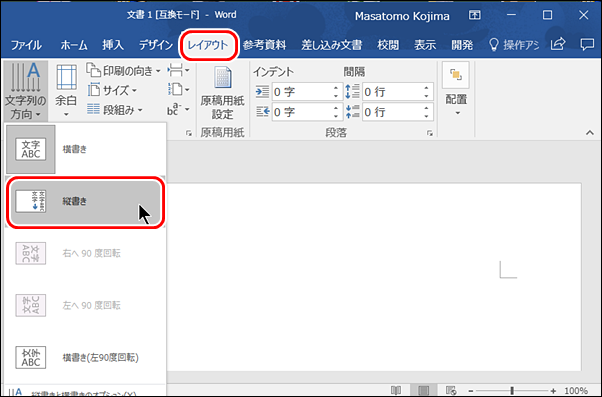
Task: Switch to the 校閲 tab
Action: [388, 45]
